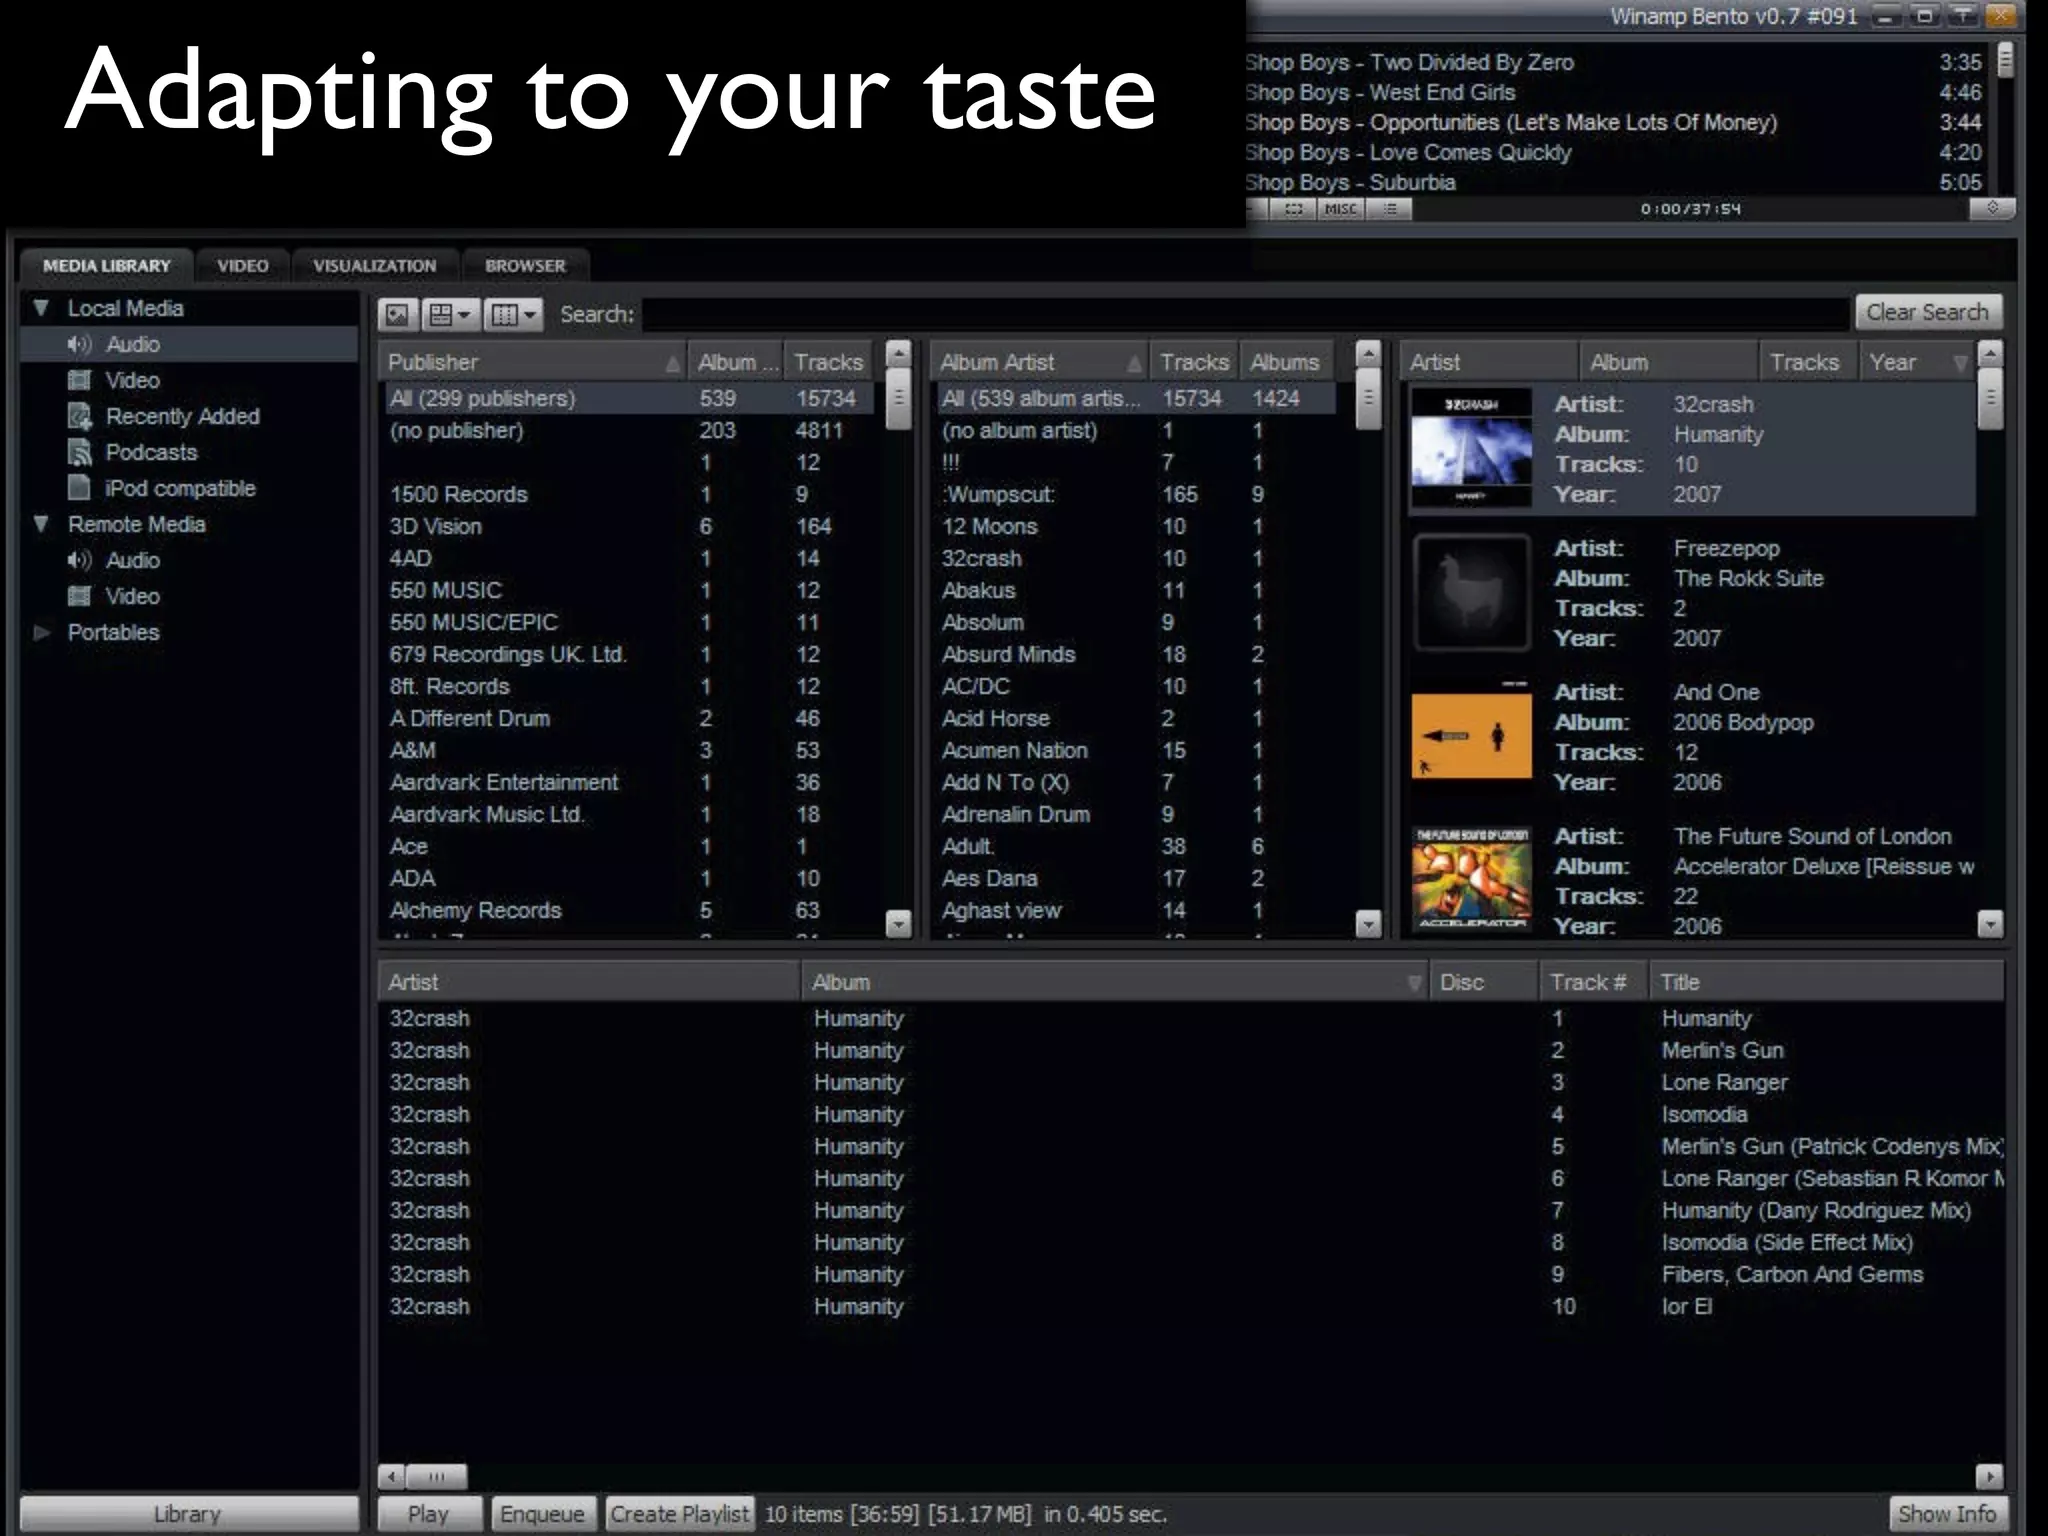
Task: Click the Title column header
Action: point(1827,982)
